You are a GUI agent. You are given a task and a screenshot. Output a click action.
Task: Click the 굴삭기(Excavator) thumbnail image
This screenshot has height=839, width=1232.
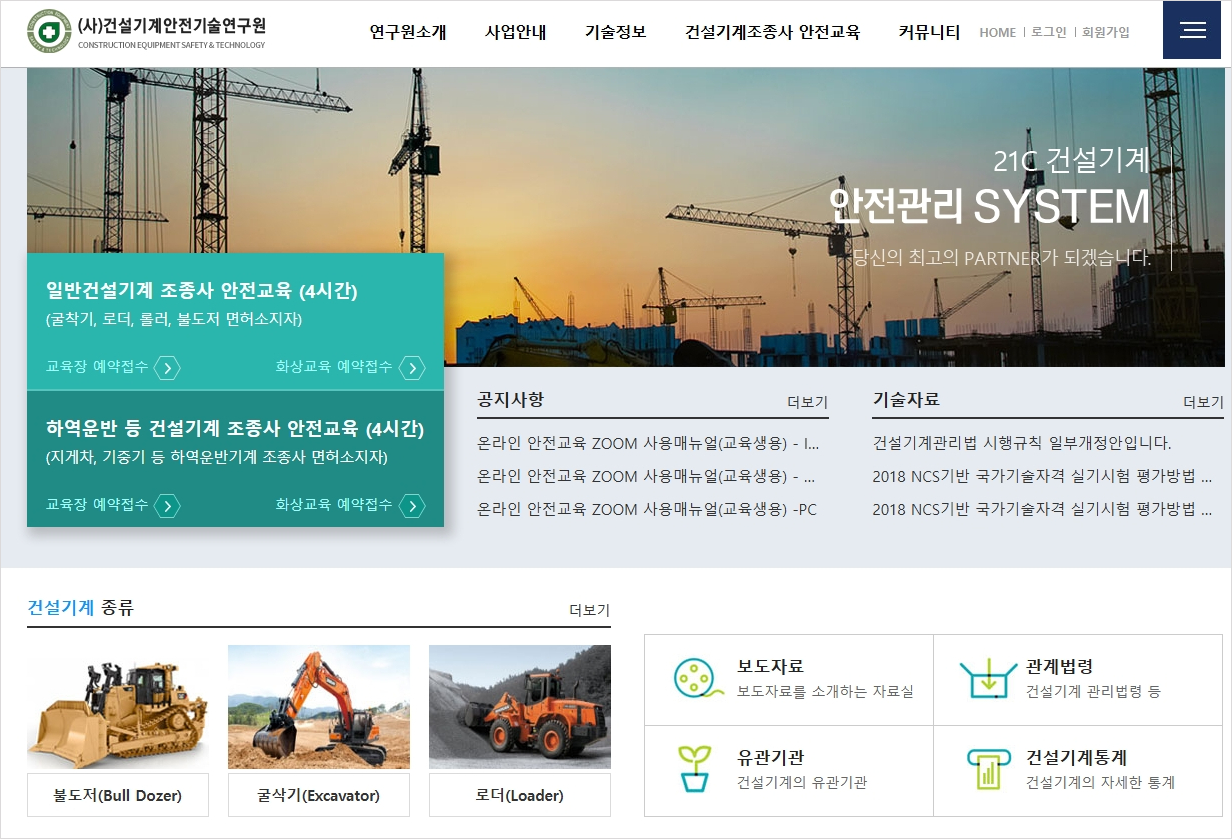pos(319,706)
